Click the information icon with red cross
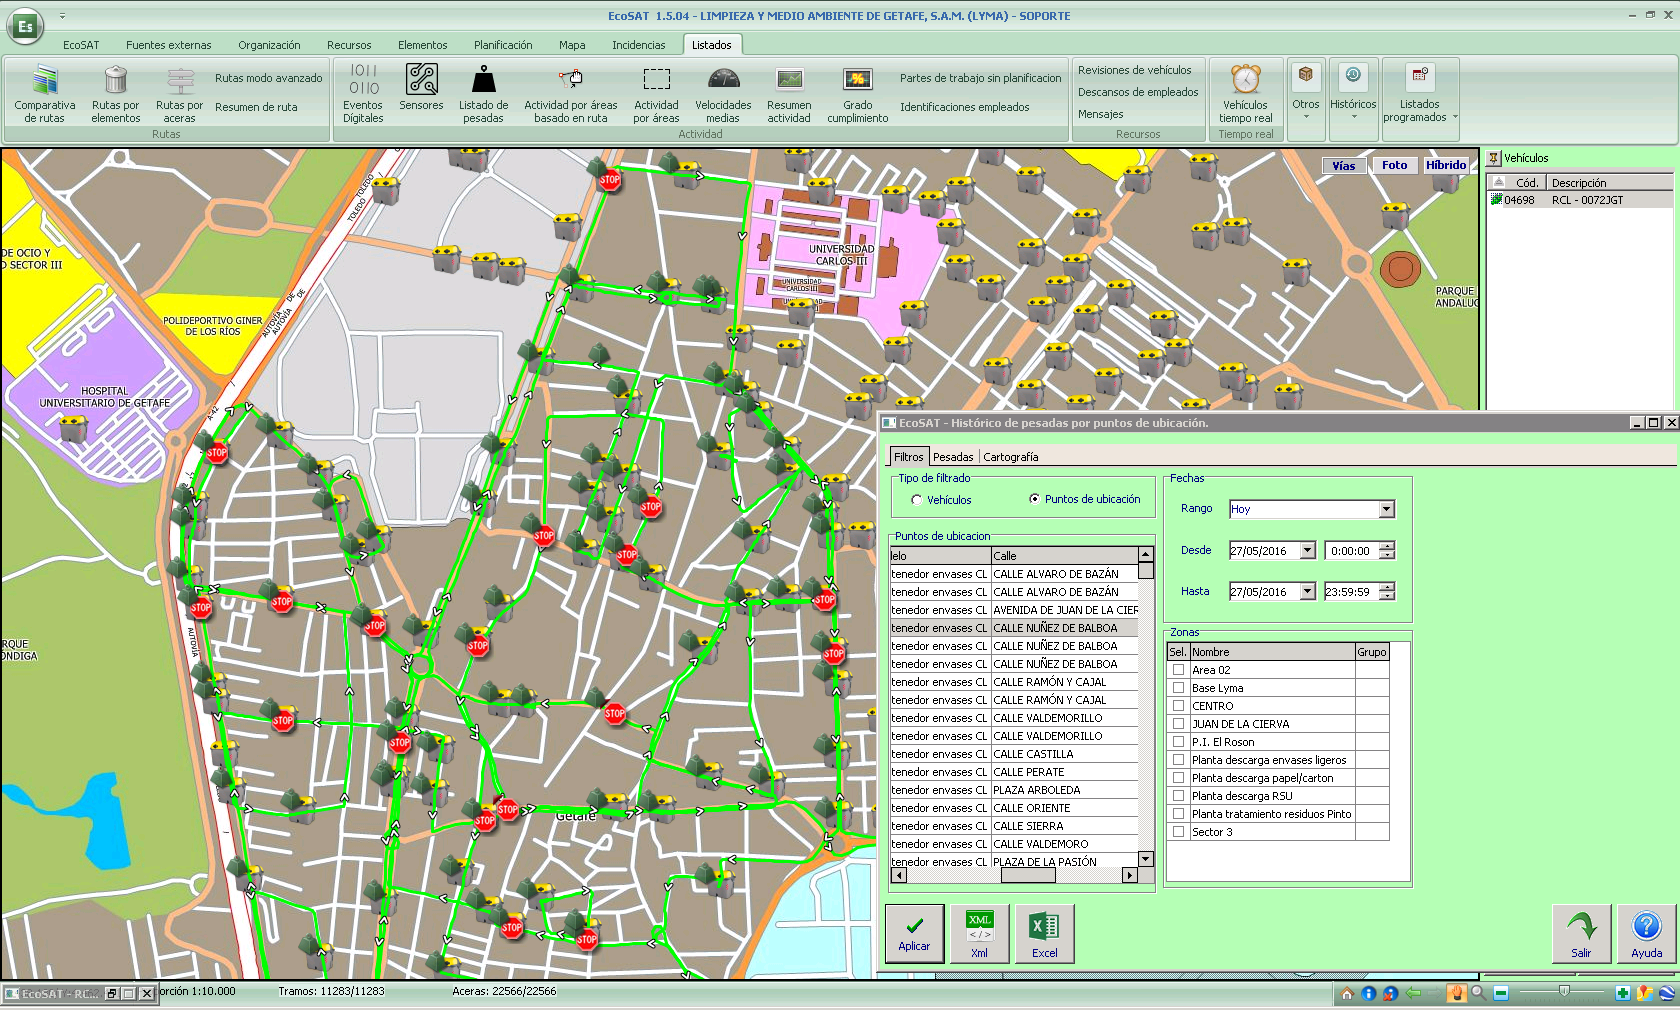This screenshot has height=1010, width=1680. 1391,993
